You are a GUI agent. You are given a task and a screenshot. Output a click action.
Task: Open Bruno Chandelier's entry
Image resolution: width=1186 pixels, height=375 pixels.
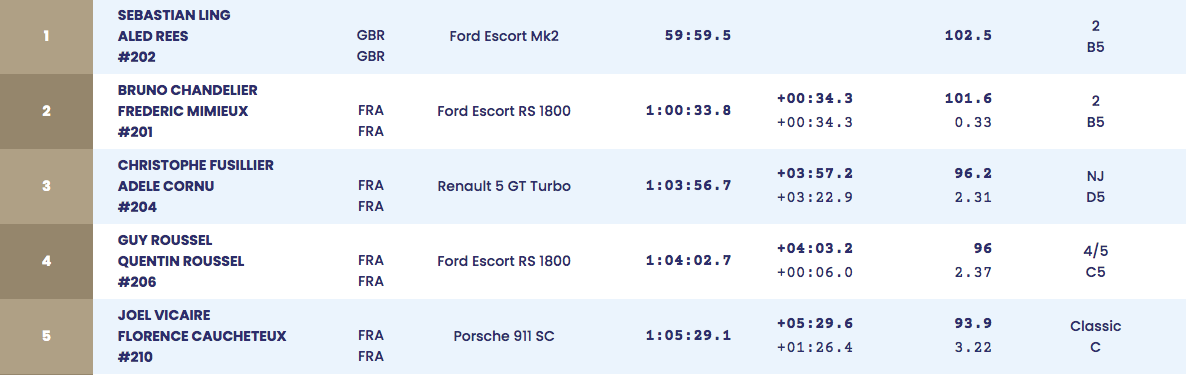coord(188,90)
